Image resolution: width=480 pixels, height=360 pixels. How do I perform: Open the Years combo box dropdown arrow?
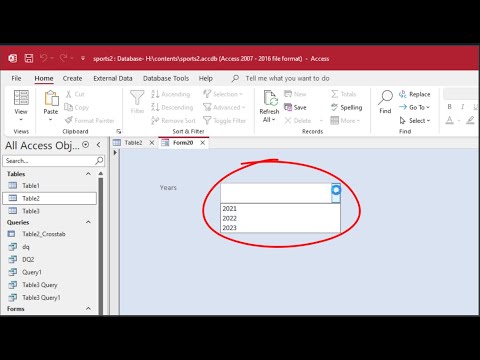point(336,193)
